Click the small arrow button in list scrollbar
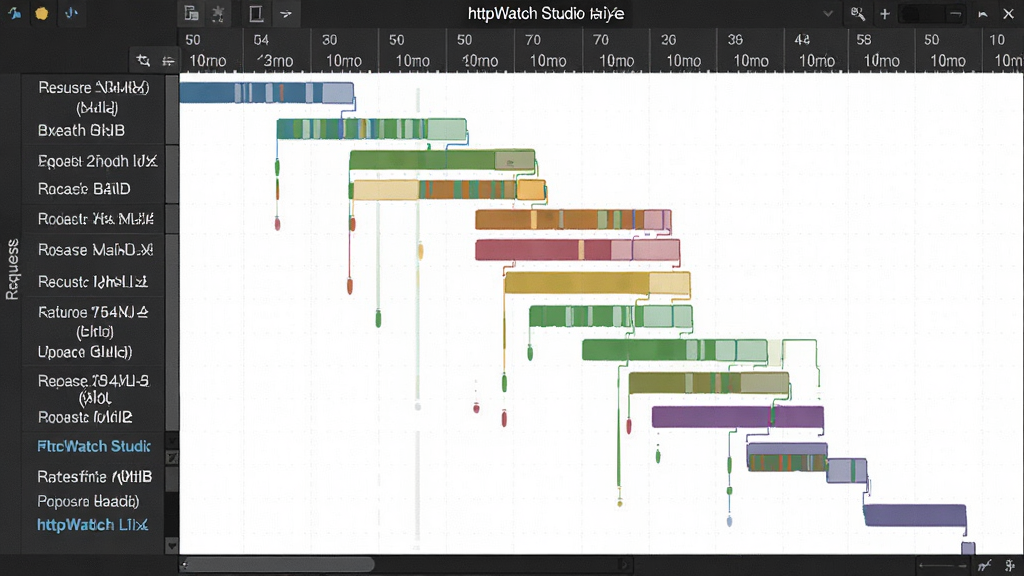 click(172, 458)
